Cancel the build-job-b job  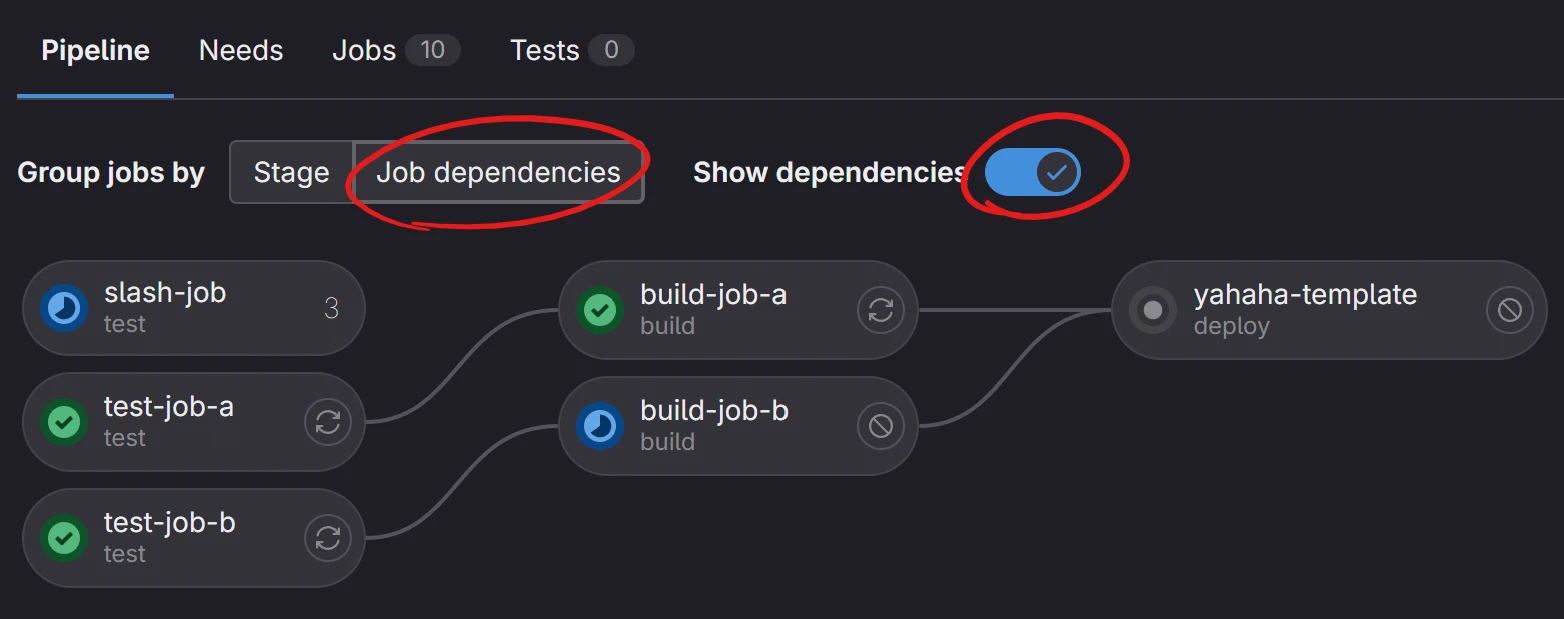tap(881, 426)
